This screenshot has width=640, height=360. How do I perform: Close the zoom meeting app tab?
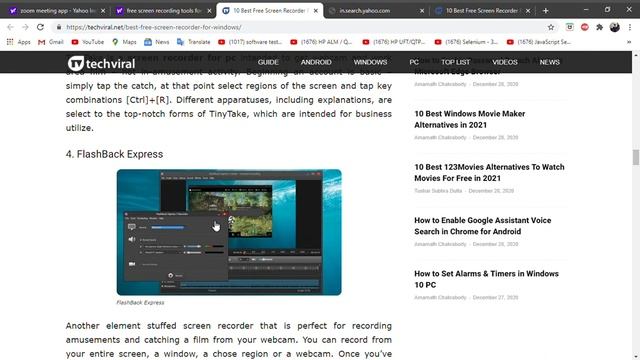pyautogui.click(x=103, y=11)
